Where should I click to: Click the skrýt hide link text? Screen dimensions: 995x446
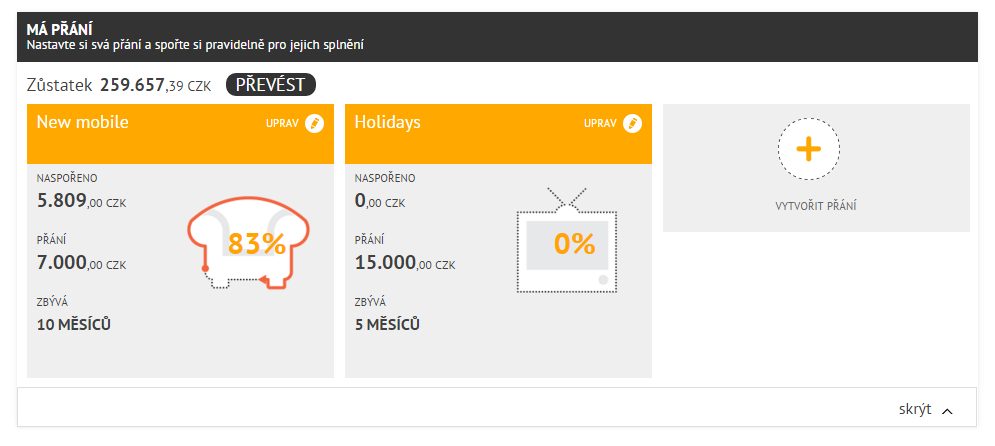coord(915,409)
